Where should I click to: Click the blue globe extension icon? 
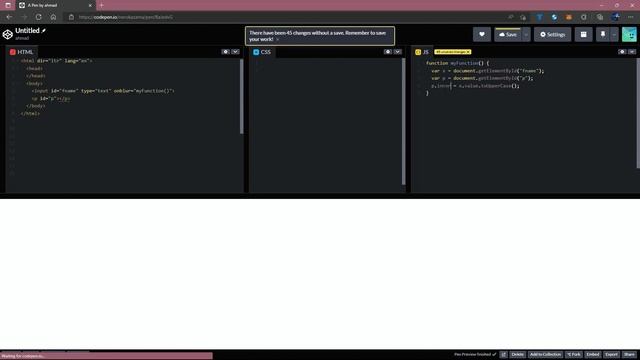(554, 17)
